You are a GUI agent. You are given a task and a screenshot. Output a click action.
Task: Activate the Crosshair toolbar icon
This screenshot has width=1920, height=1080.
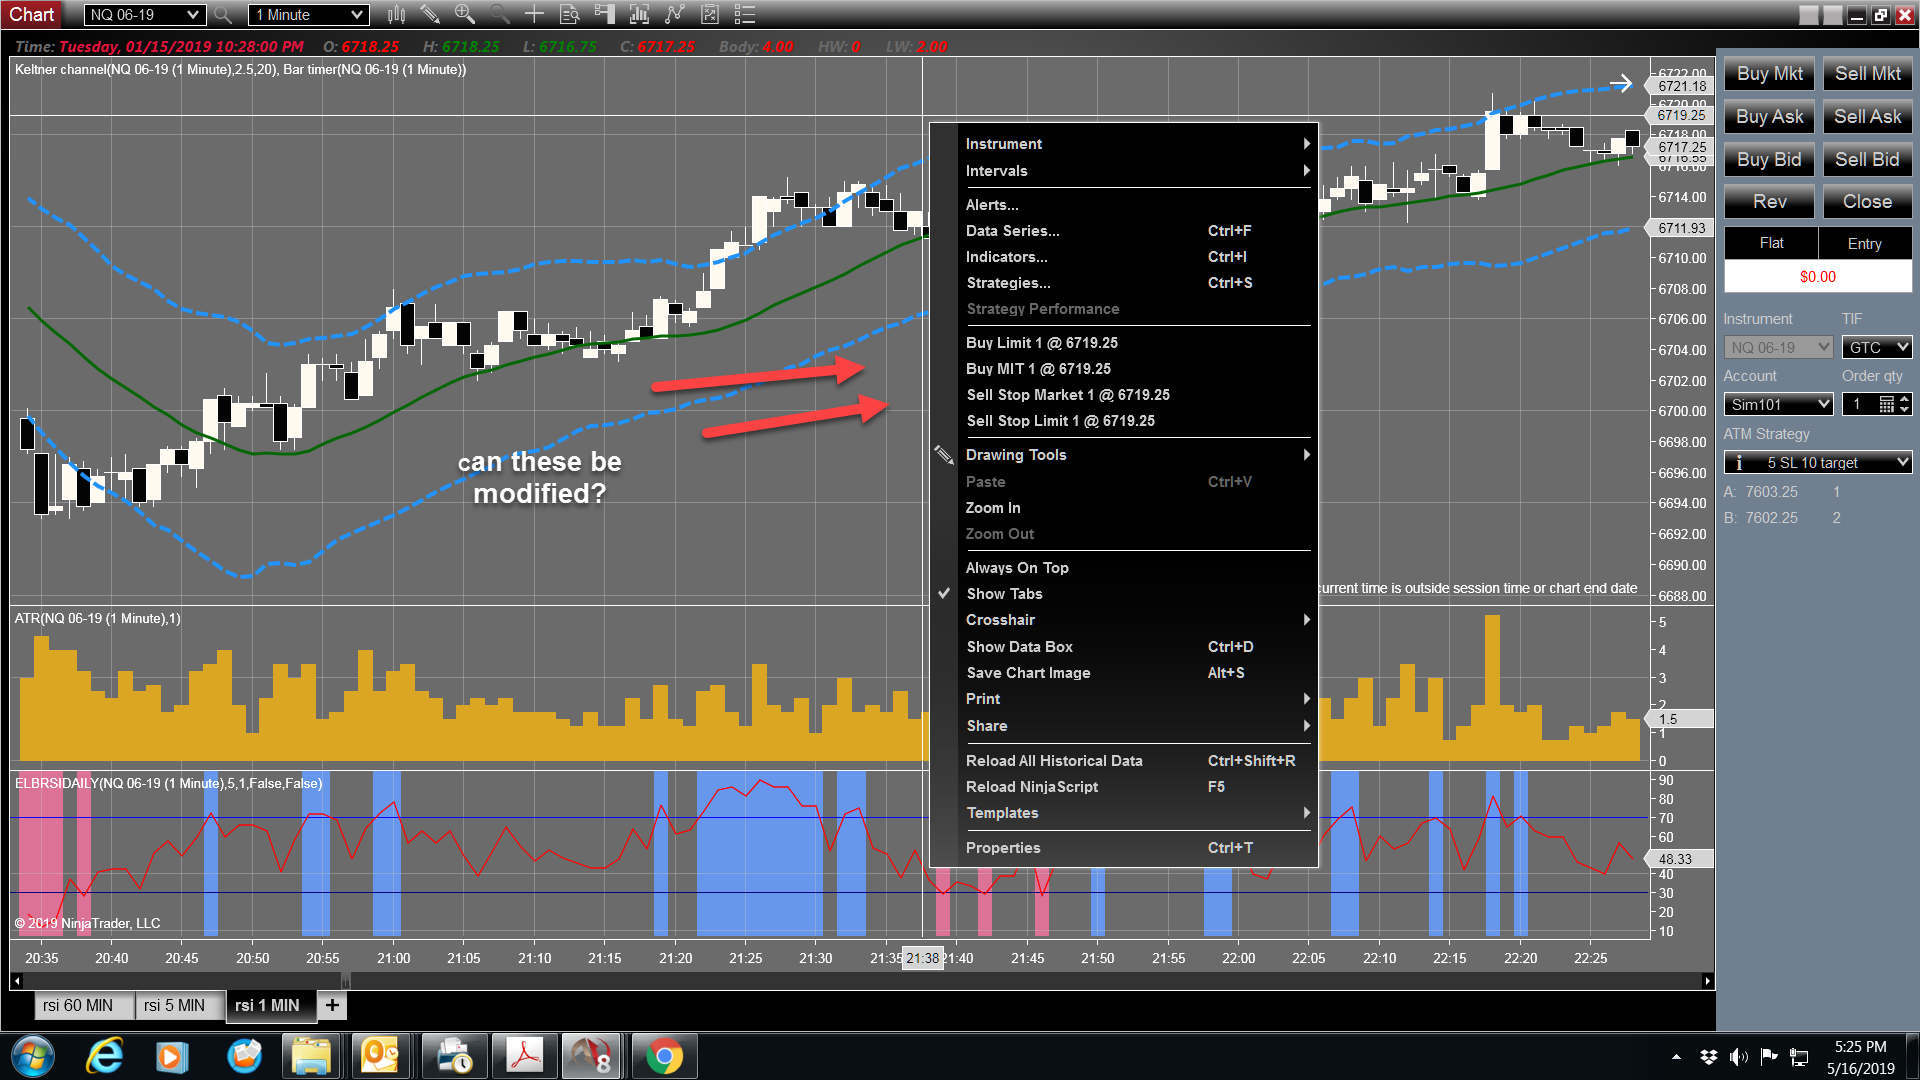tap(534, 14)
